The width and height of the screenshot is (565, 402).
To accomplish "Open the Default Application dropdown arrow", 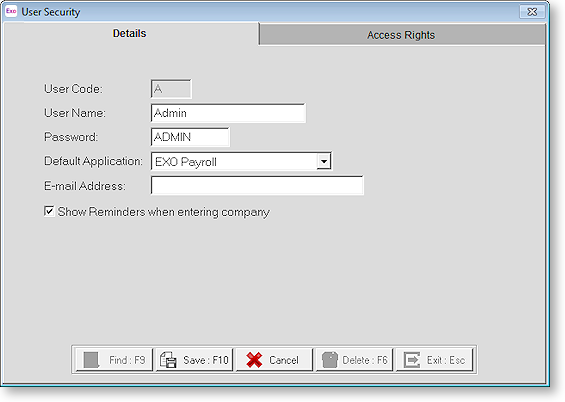I will point(324,161).
